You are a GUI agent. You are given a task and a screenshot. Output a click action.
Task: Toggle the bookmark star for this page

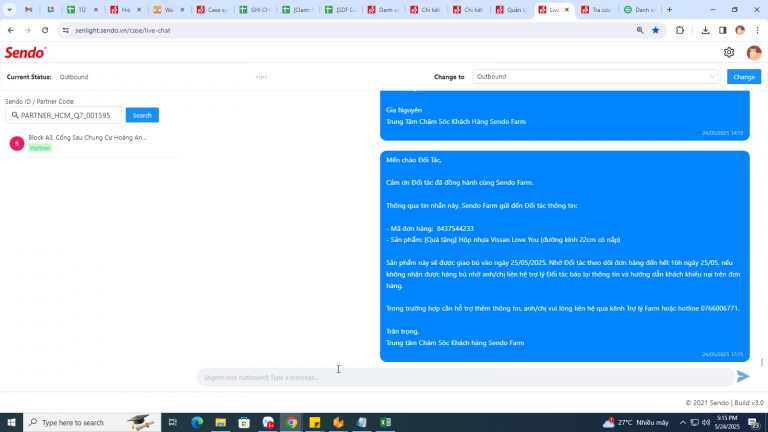click(656, 30)
